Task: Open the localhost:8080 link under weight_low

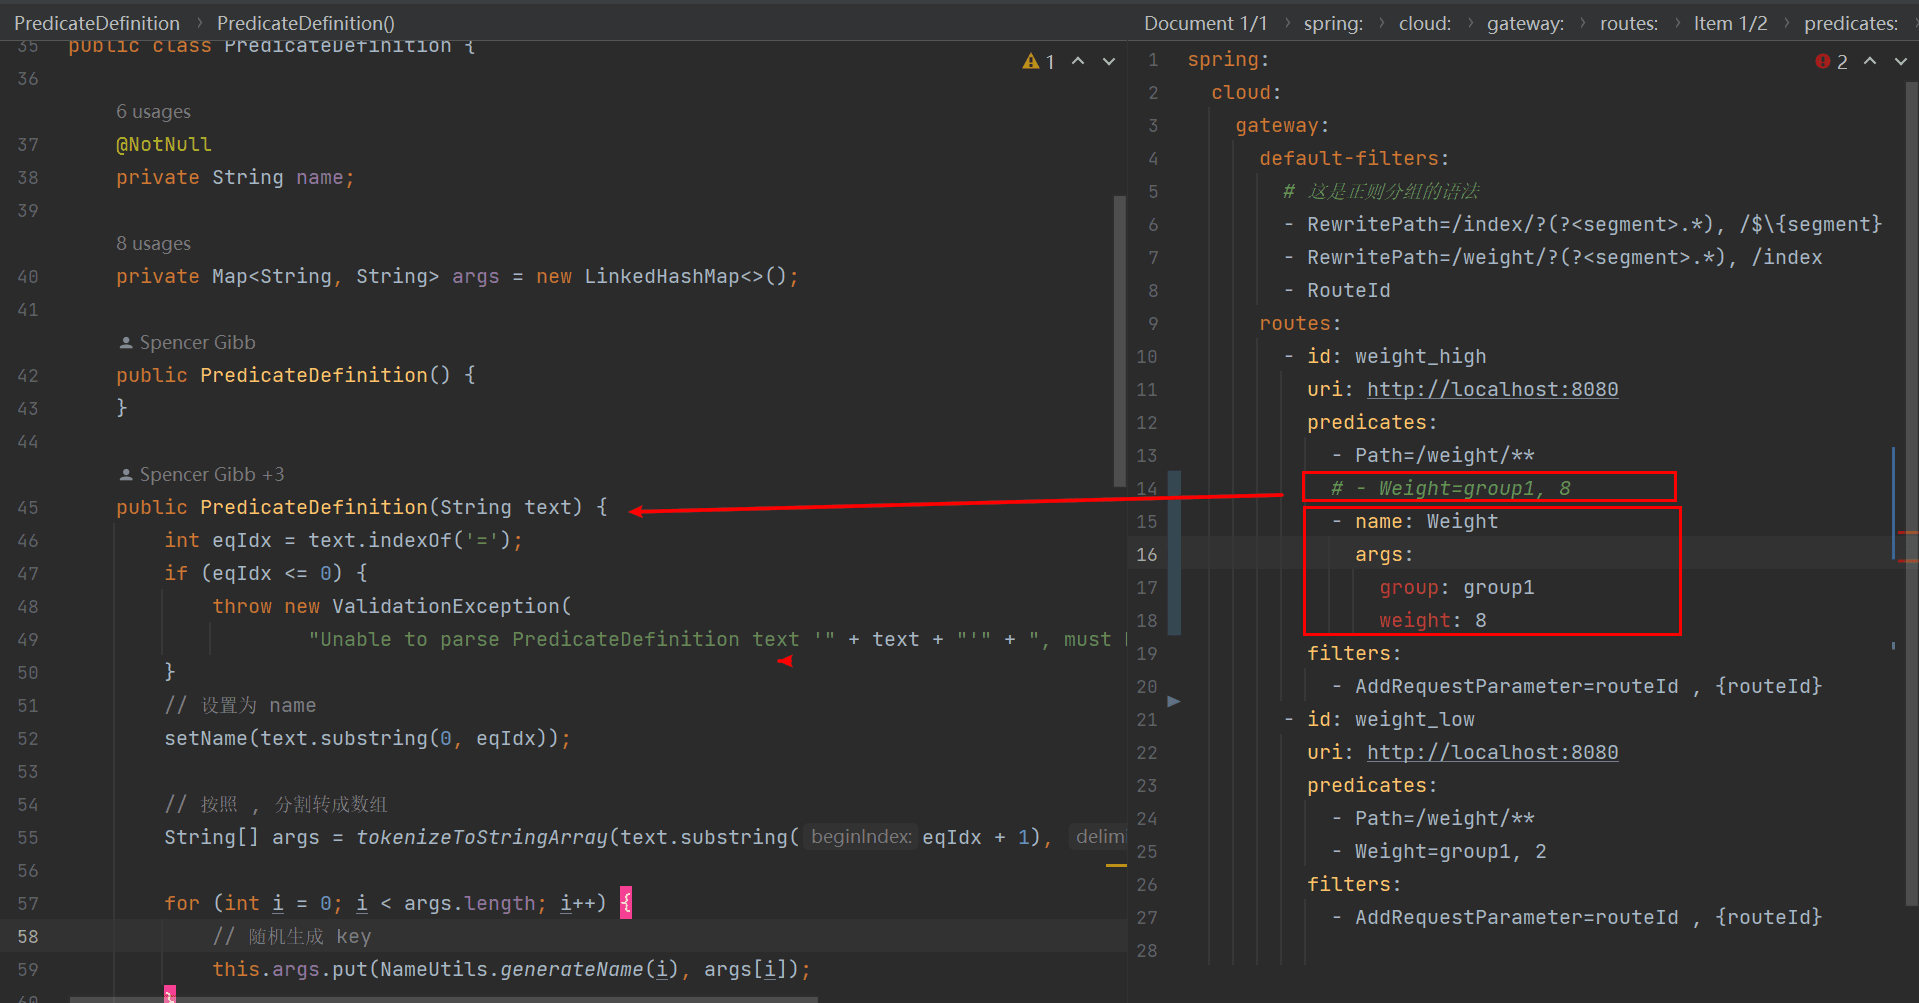Action: point(1492,753)
